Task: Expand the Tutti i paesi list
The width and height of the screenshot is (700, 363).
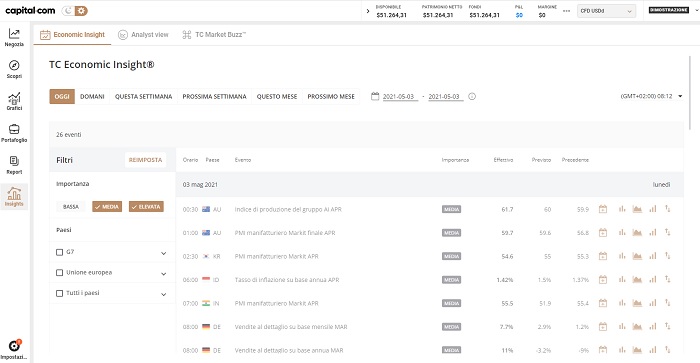Action: click(x=163, y=294)
